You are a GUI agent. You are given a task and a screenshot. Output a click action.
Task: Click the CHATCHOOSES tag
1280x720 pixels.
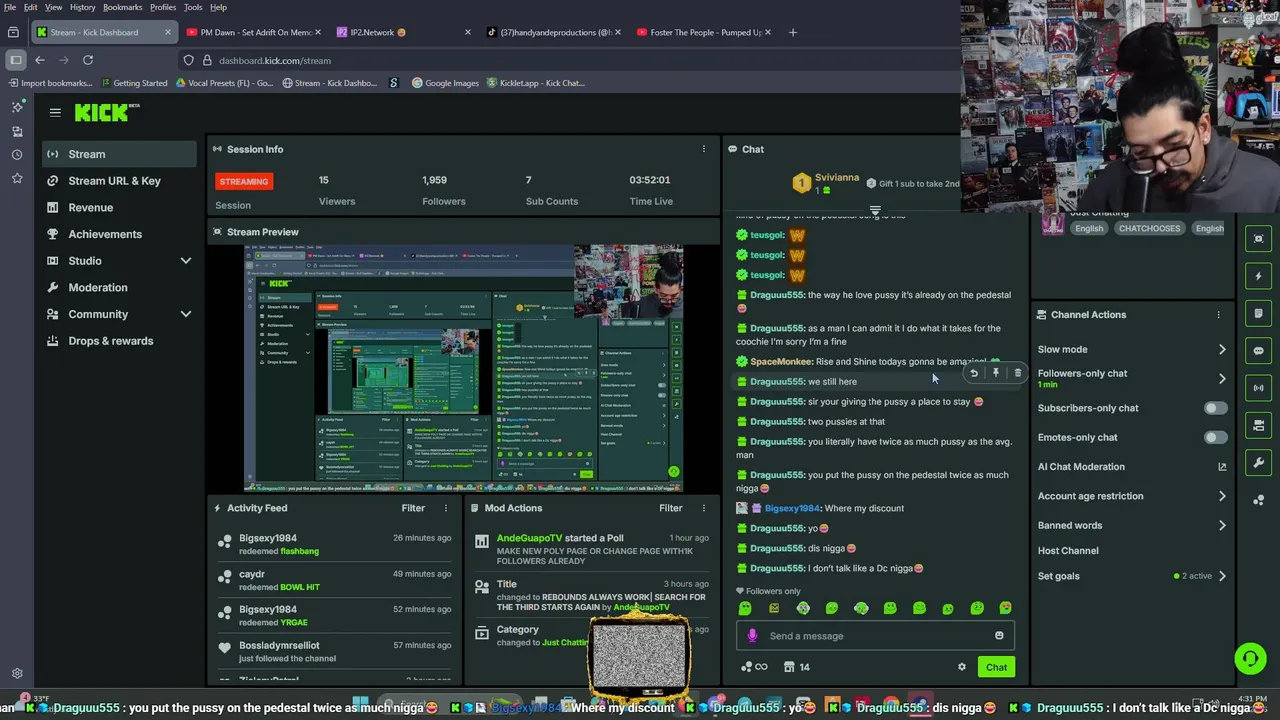pyautogui.click(x=1149, y=228)
